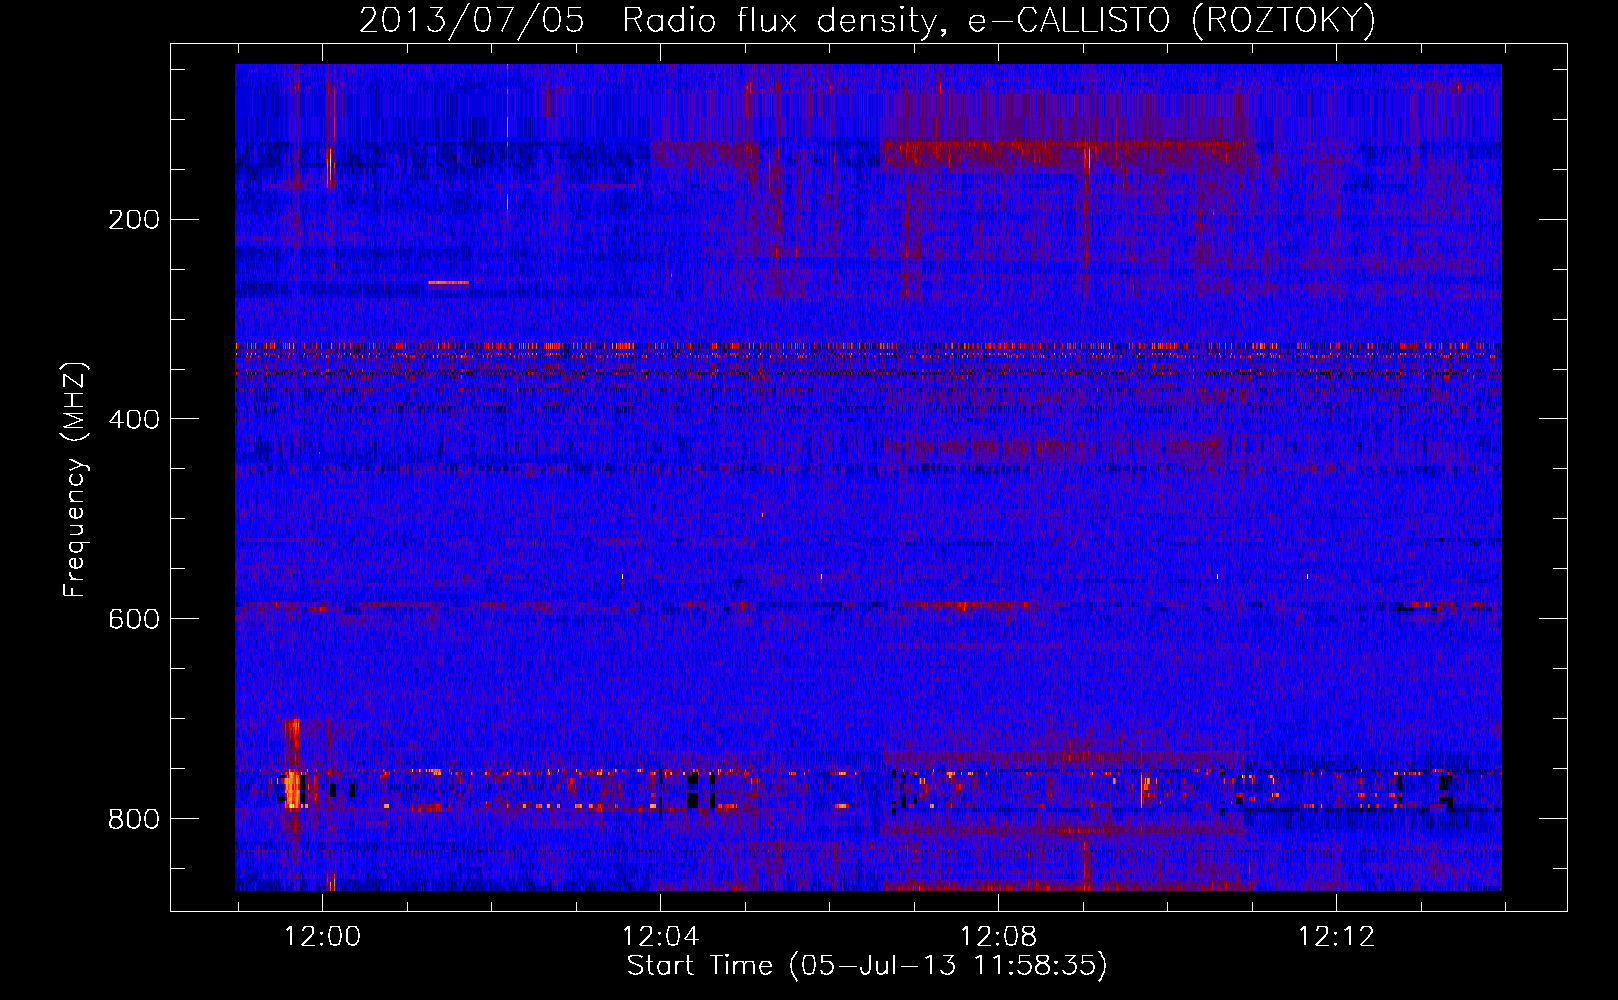Click the 12:08 time tick label
The image size is (1618, 1000).
coord(999,937)
